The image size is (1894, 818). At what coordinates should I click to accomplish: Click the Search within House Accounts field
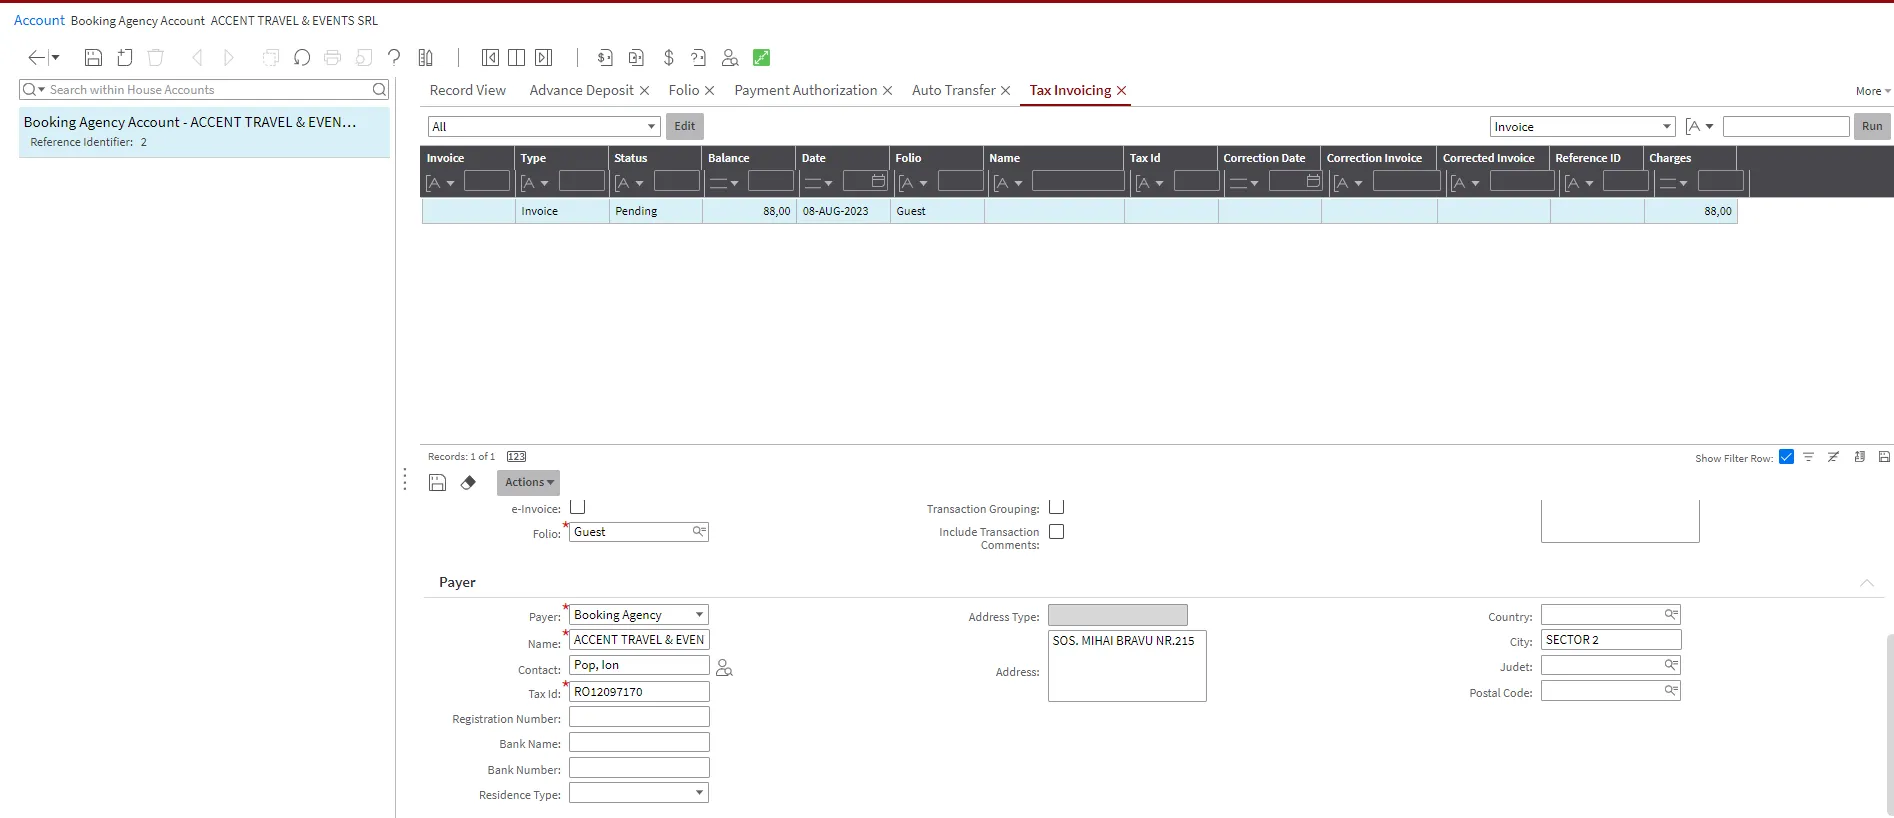click(x=204, y=90)
